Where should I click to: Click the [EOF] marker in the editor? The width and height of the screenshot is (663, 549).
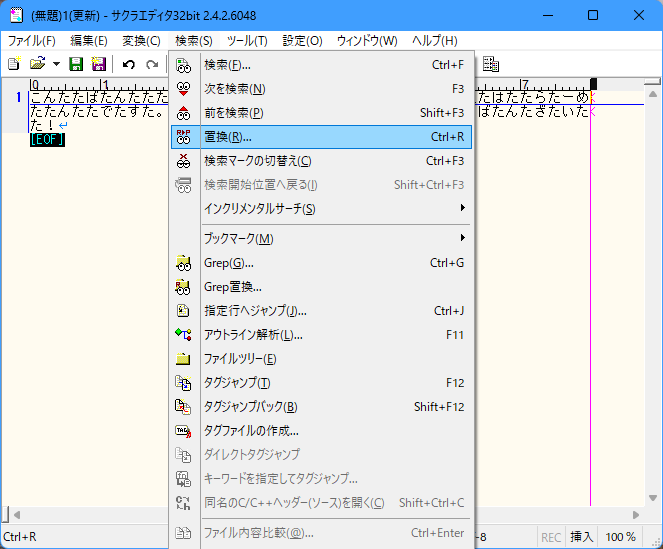tap(47, 140)
